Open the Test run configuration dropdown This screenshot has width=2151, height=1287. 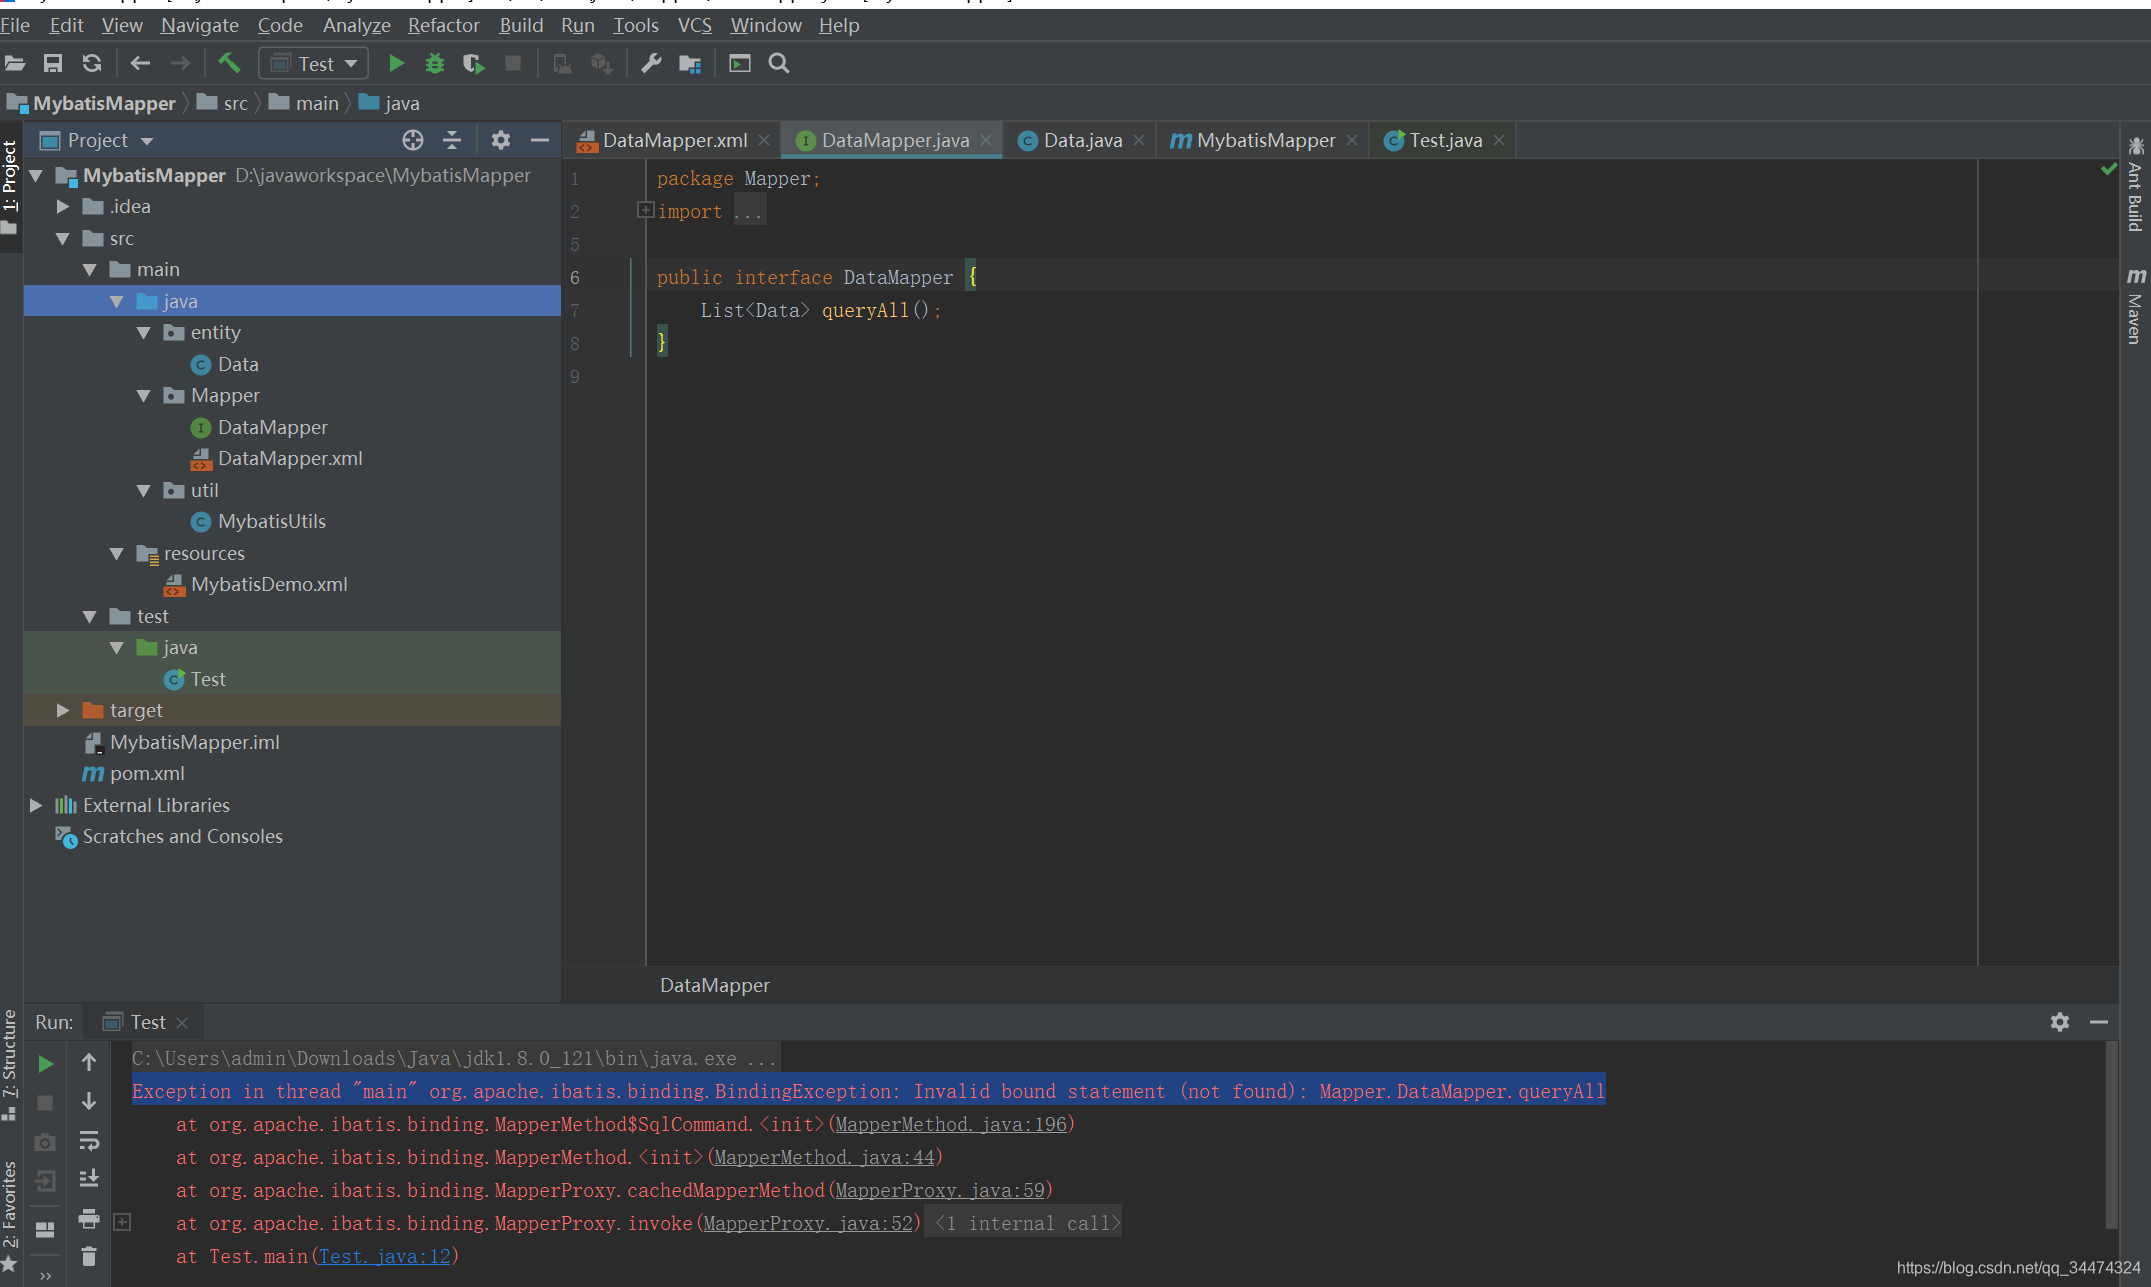(314, 64)
